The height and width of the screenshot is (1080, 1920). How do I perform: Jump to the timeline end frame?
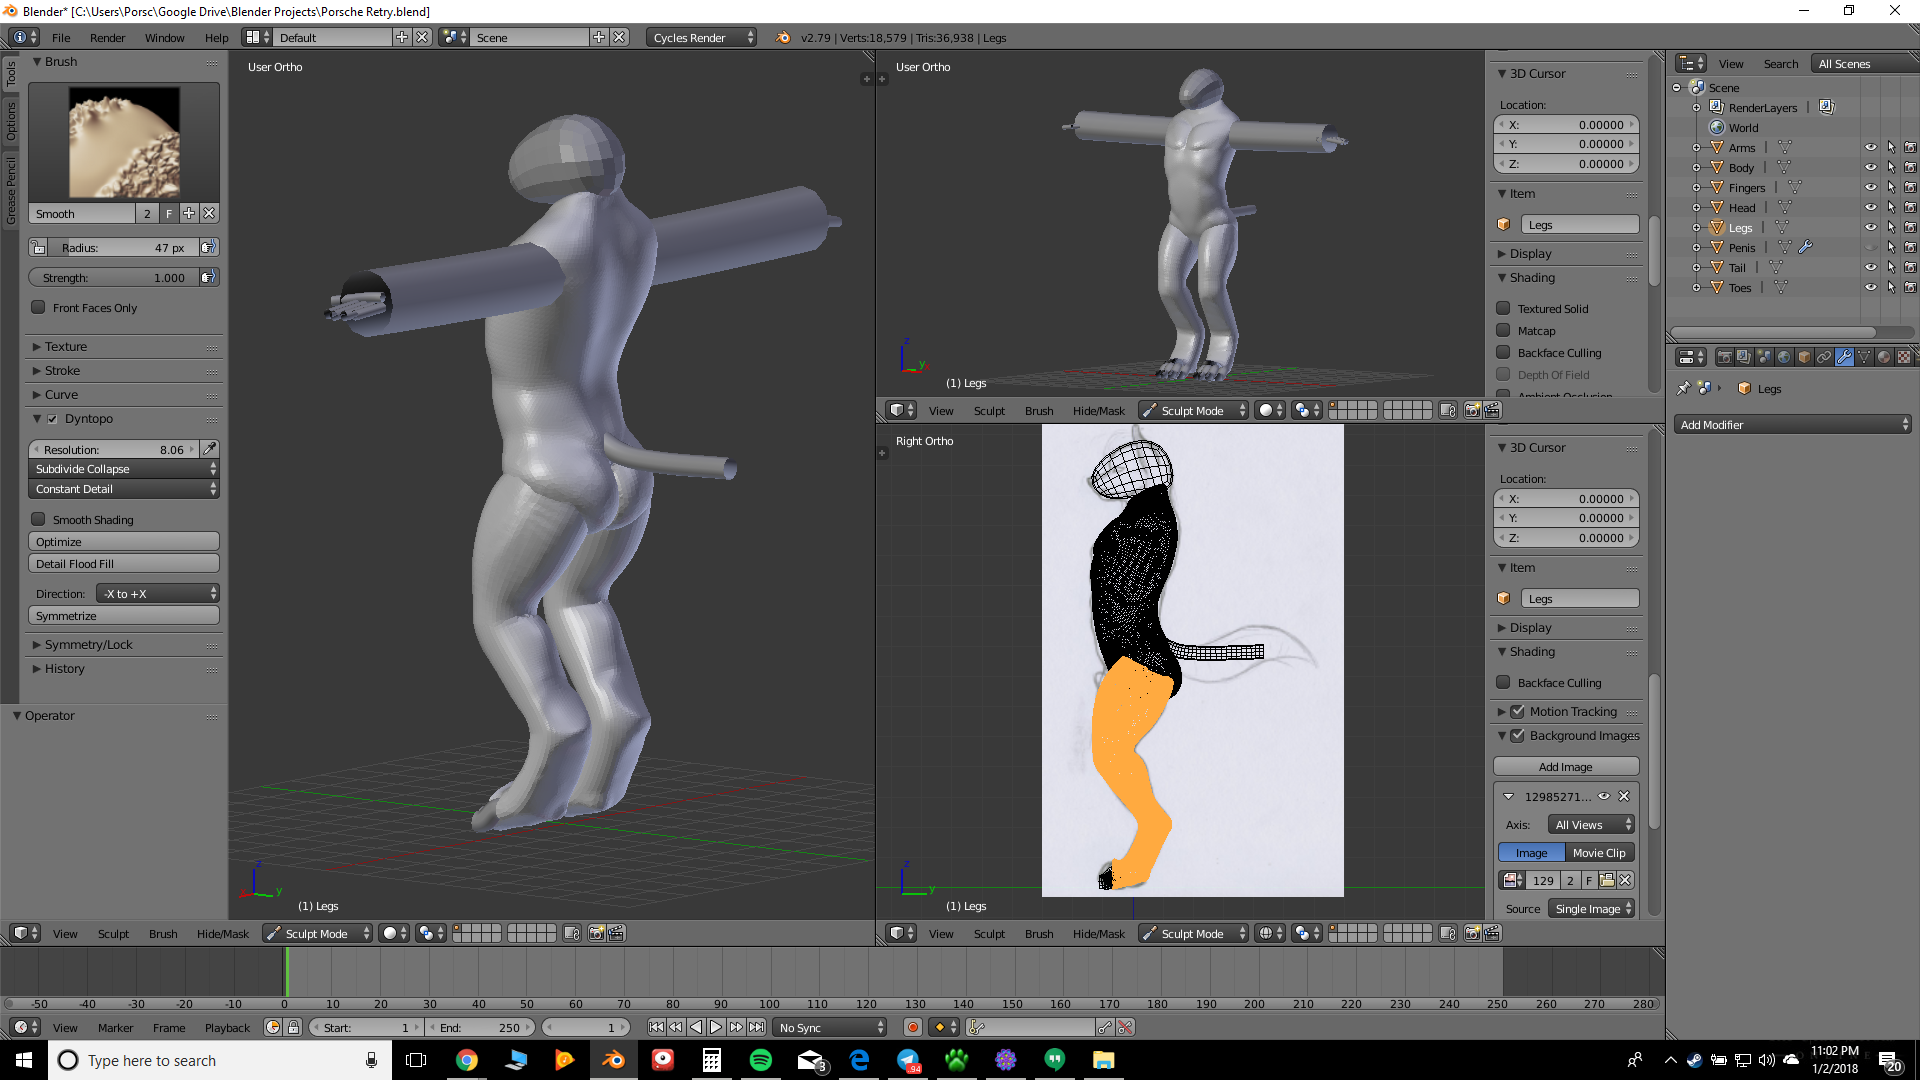click(757, 1027)
